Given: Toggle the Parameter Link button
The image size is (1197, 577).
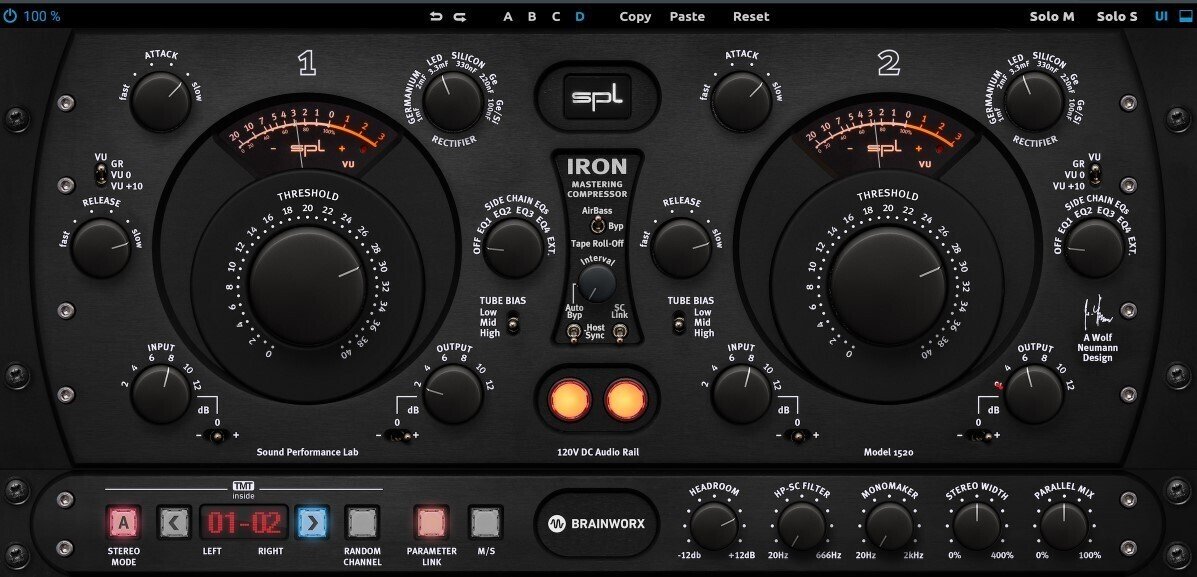Looking at the screenshot, I should pyautogui.click(x=432, y=523).
